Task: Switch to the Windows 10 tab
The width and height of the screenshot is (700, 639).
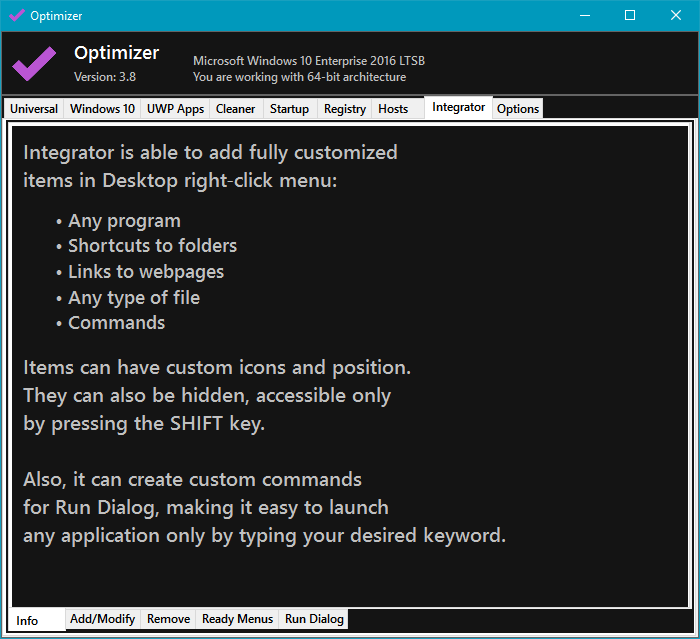Action: (103, 109)
